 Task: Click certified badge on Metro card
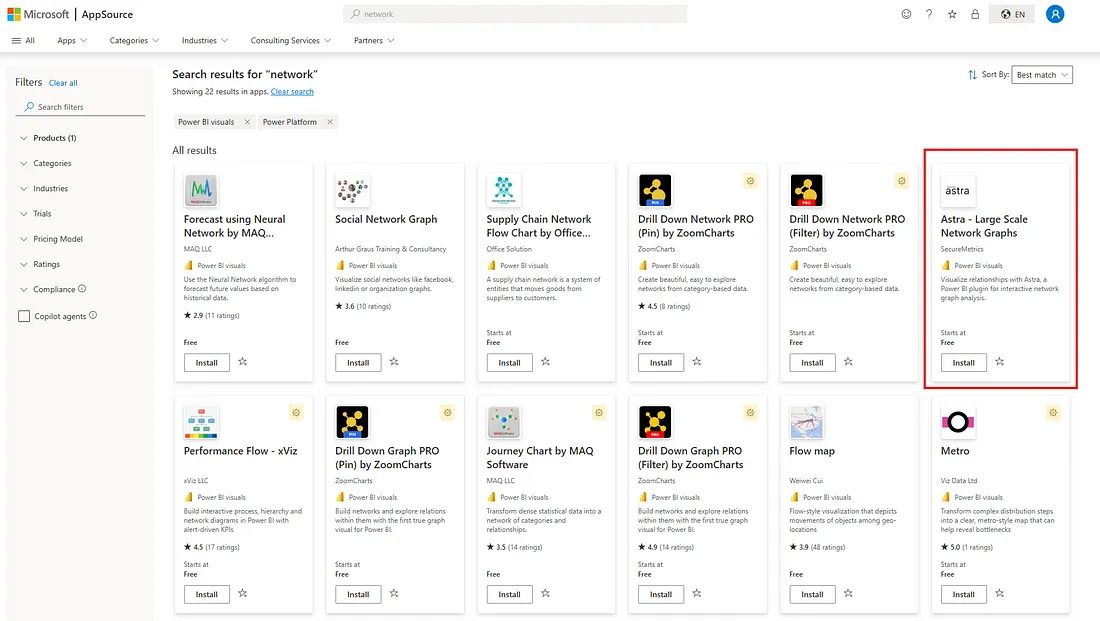[x=1053, y=413]
